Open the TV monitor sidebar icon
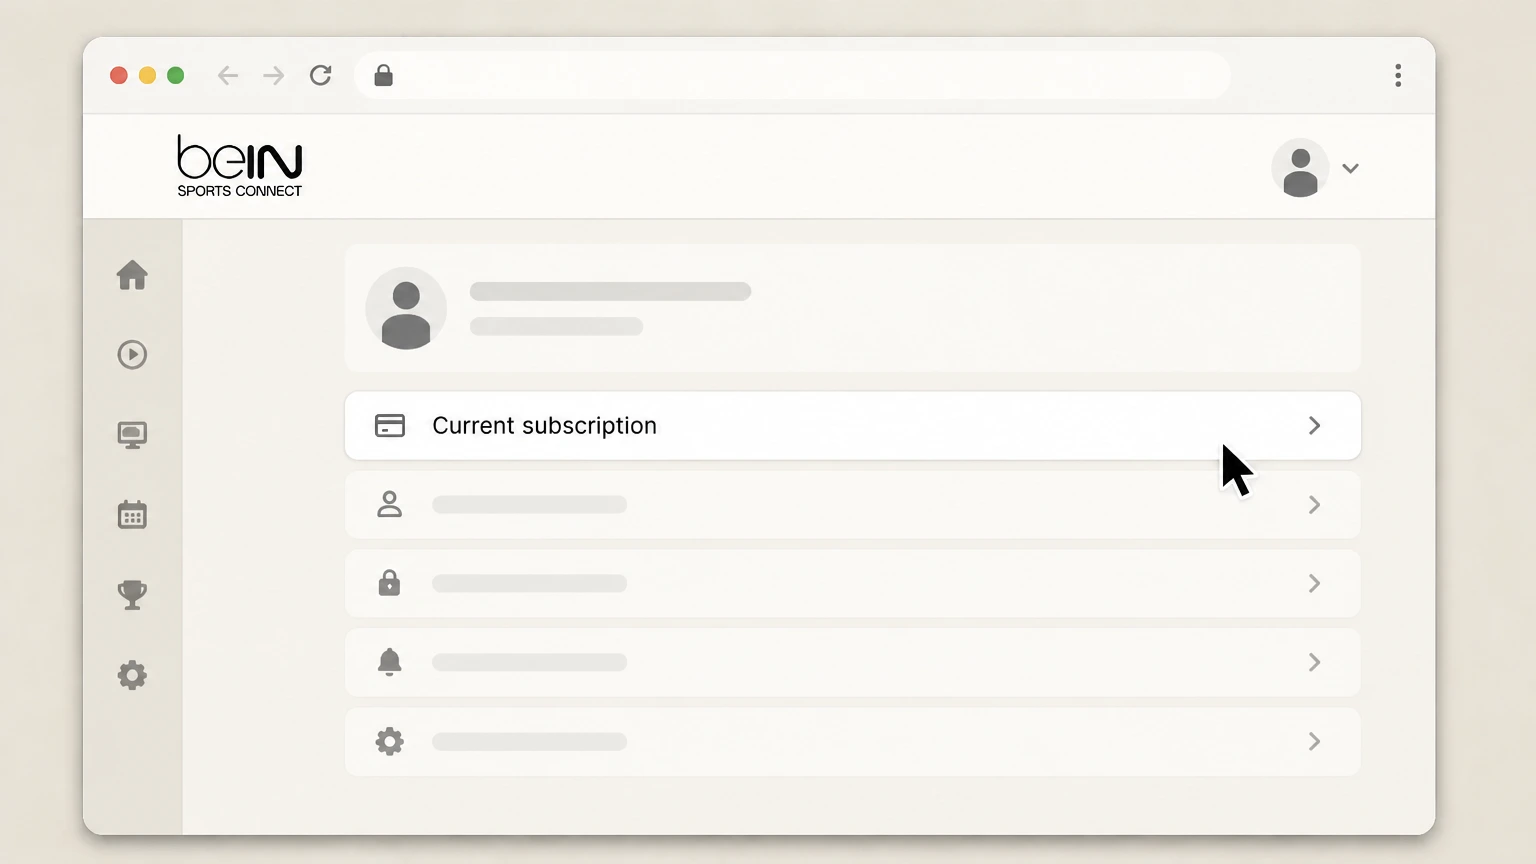Screen dimensions: 1536x864 pyautogui.click(x=132, y=435)
